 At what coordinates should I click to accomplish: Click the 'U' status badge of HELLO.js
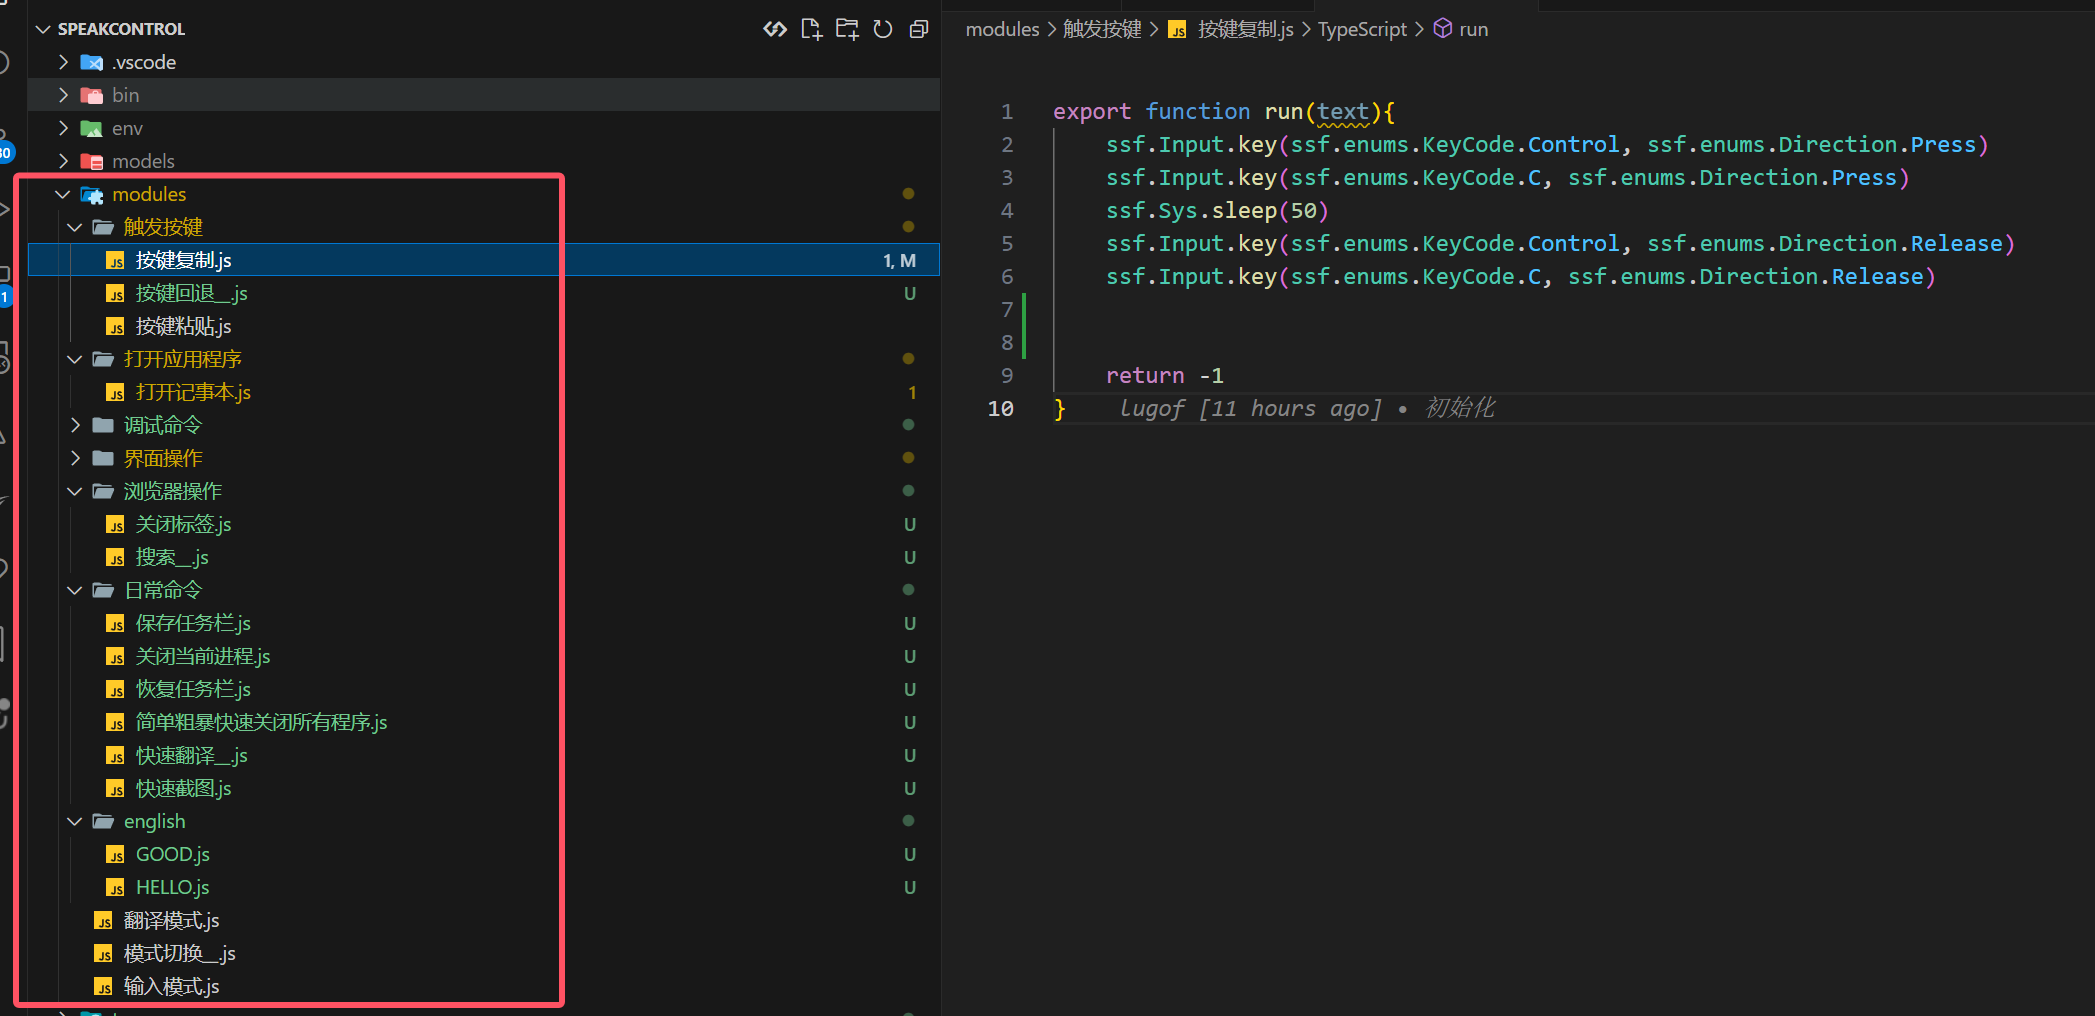click(910, 887)
